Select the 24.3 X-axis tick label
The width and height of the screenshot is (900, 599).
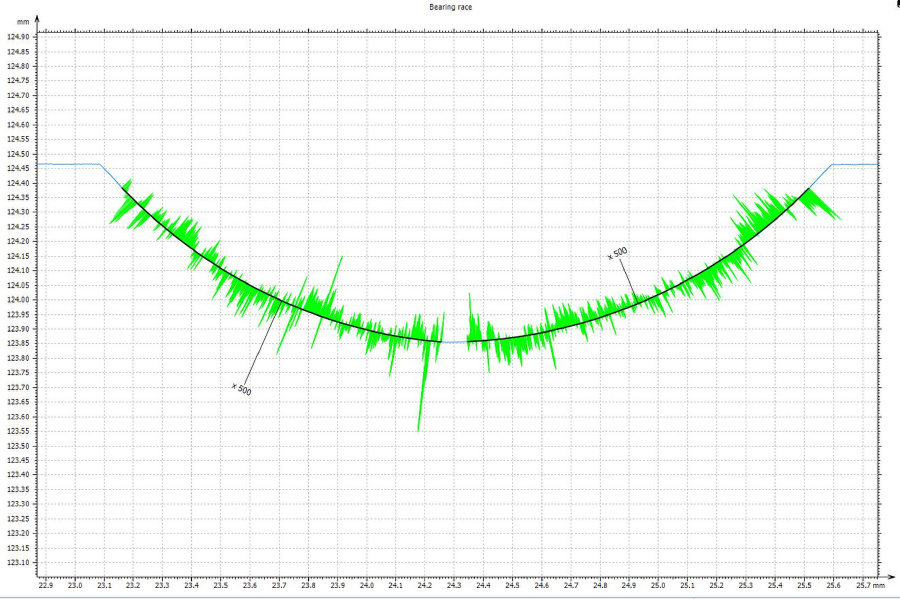[454, 584]
